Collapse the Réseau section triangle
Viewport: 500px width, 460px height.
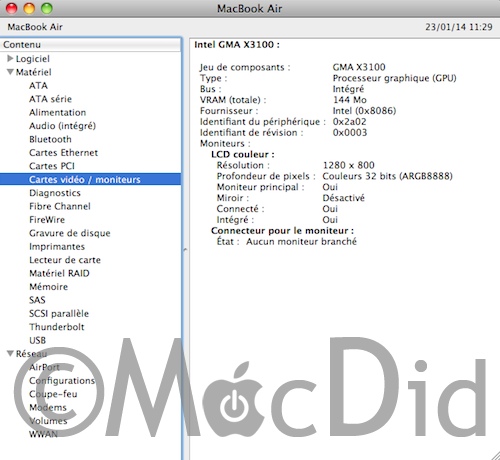[10, 354]
